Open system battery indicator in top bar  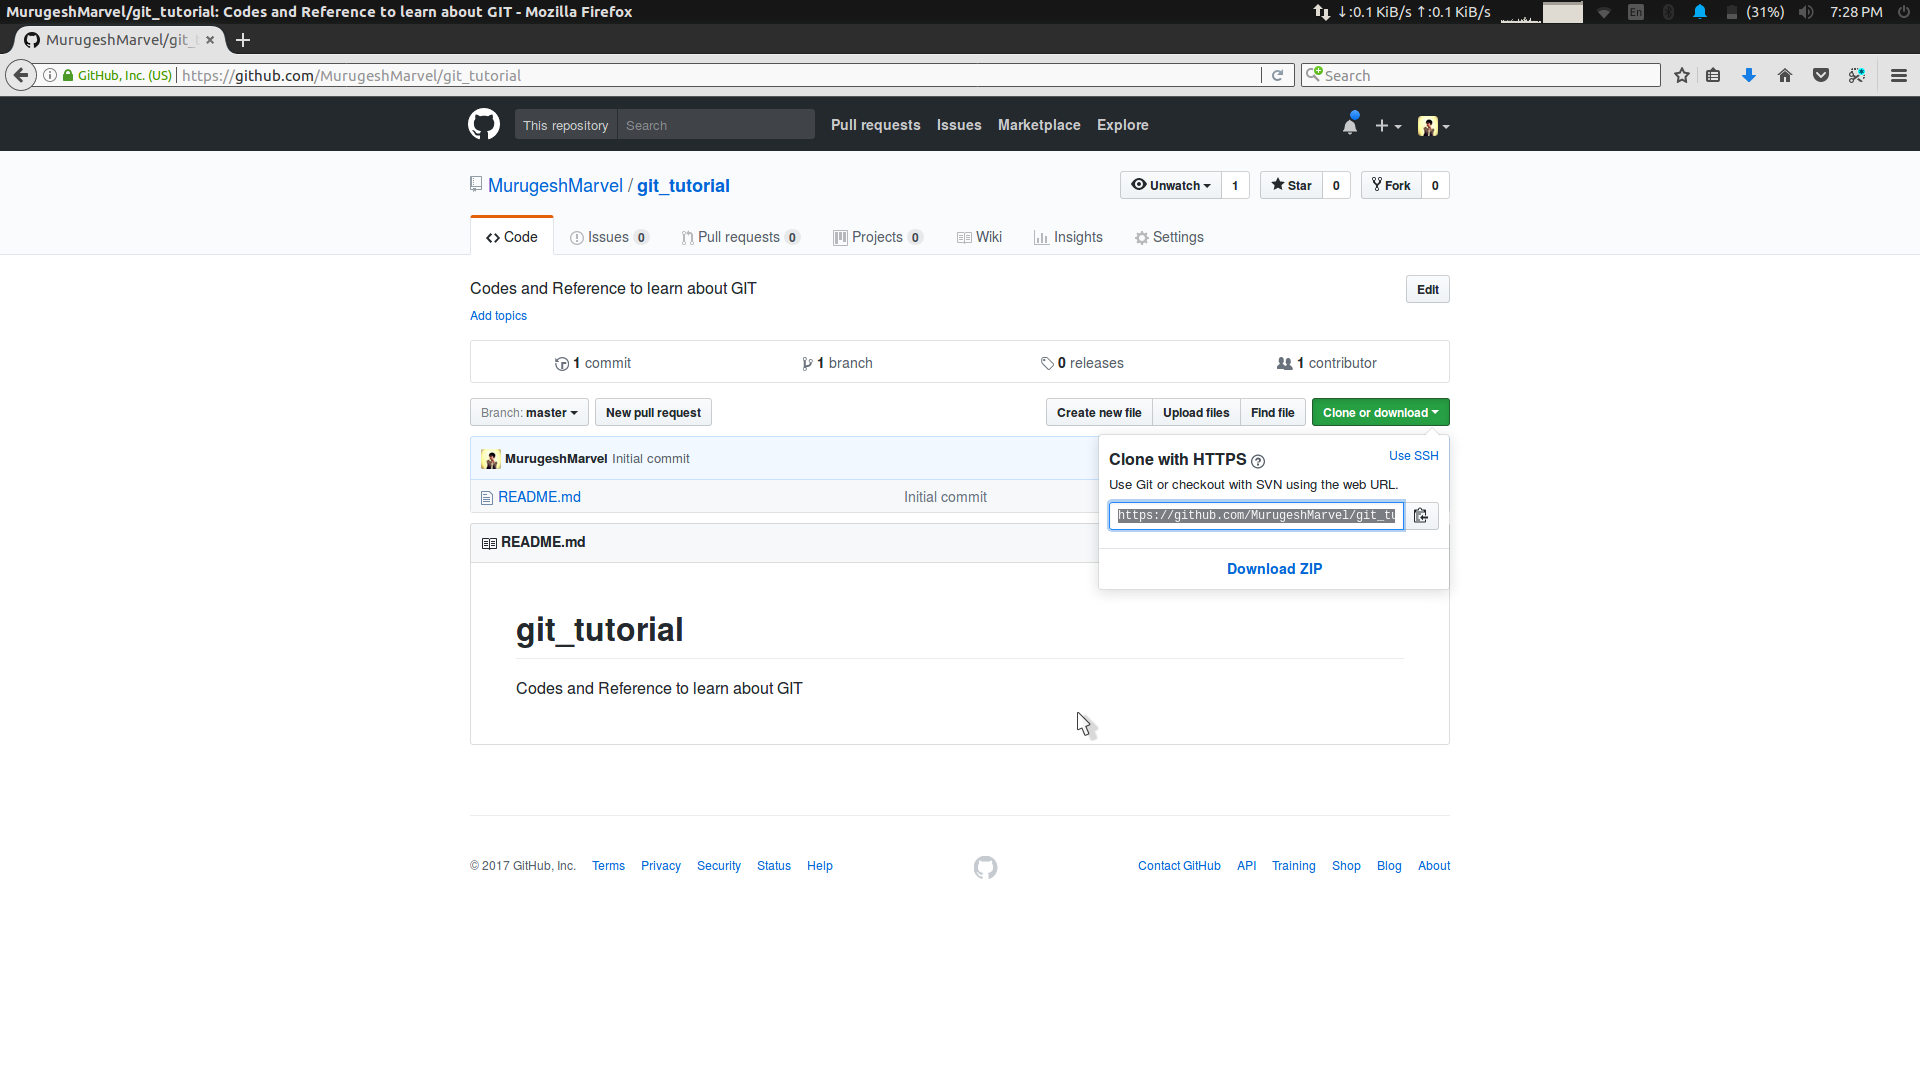(1755, 12)
